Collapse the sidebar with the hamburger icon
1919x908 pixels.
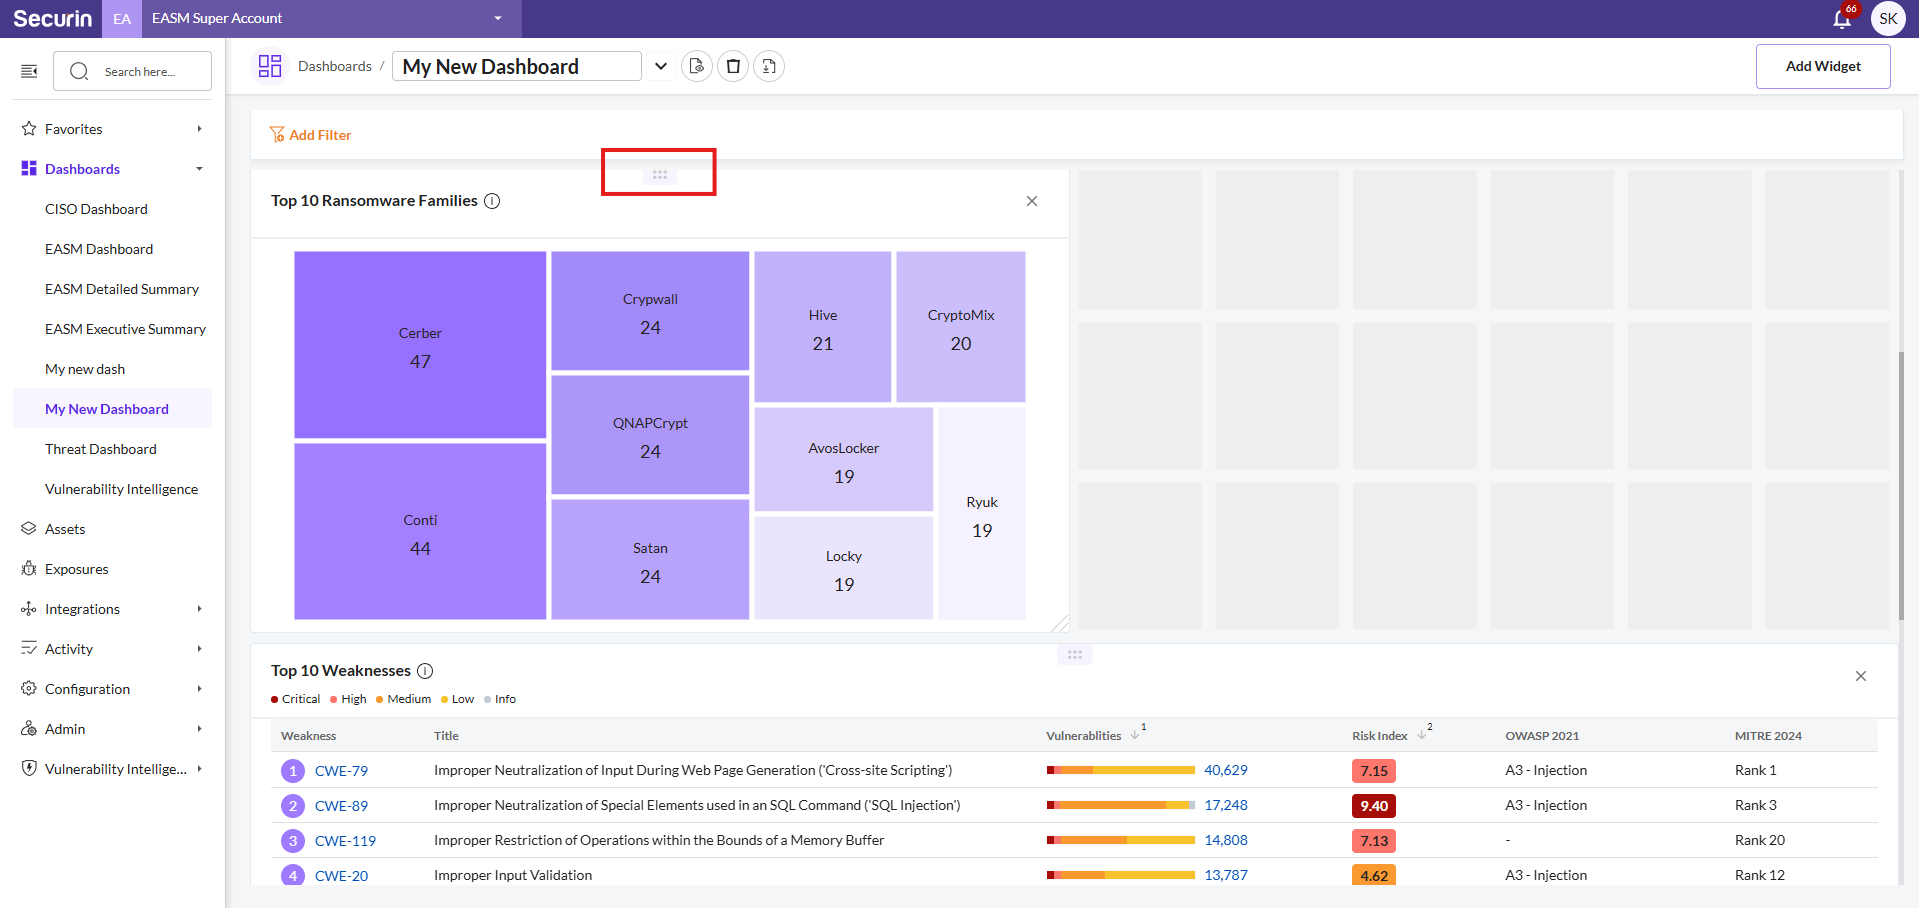click(x=29, y=71)
